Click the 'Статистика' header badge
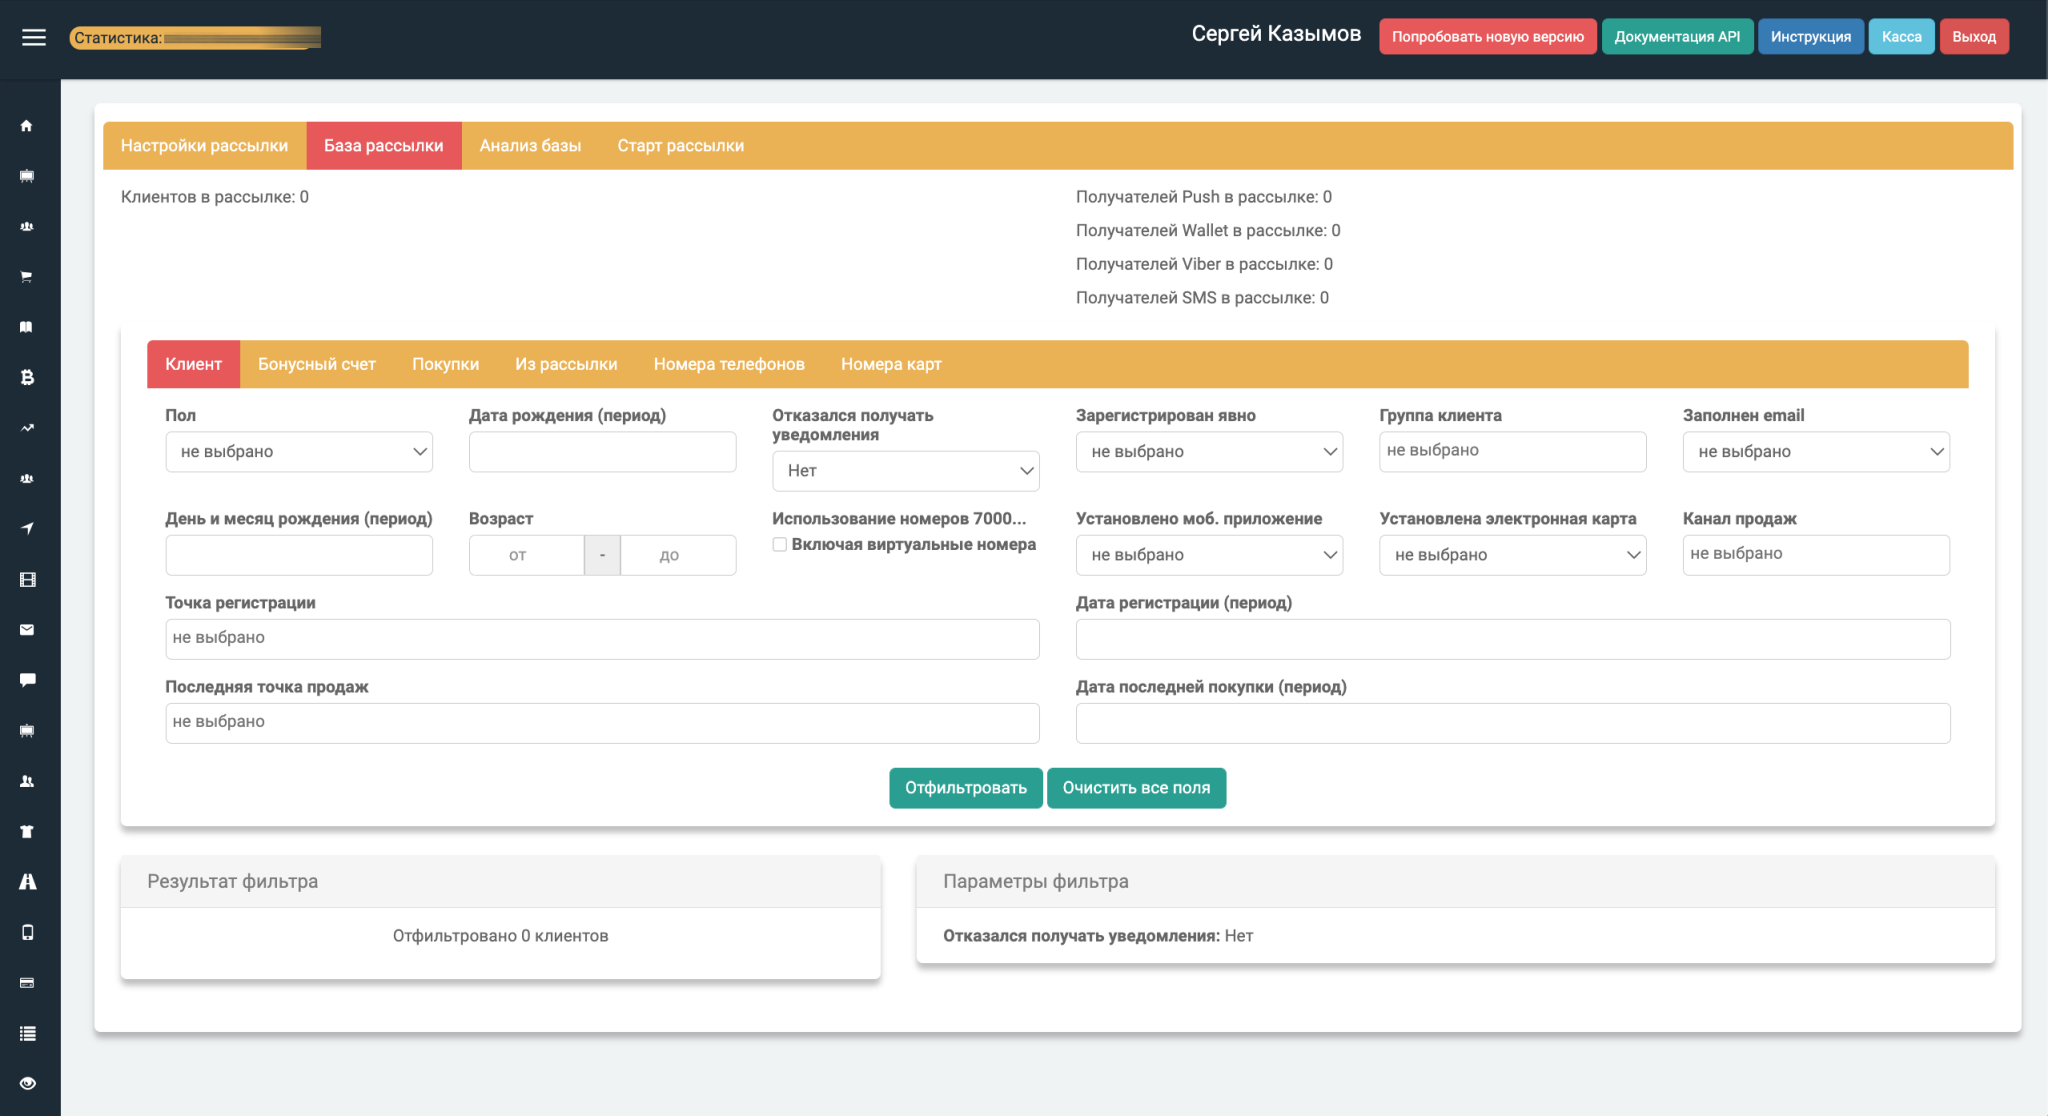The image size is (2048, 1116). (195, 38)
